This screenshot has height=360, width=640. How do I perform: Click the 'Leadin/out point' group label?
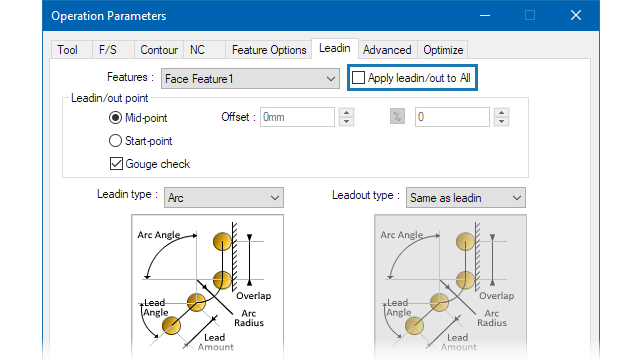click(x=109, y=98)
